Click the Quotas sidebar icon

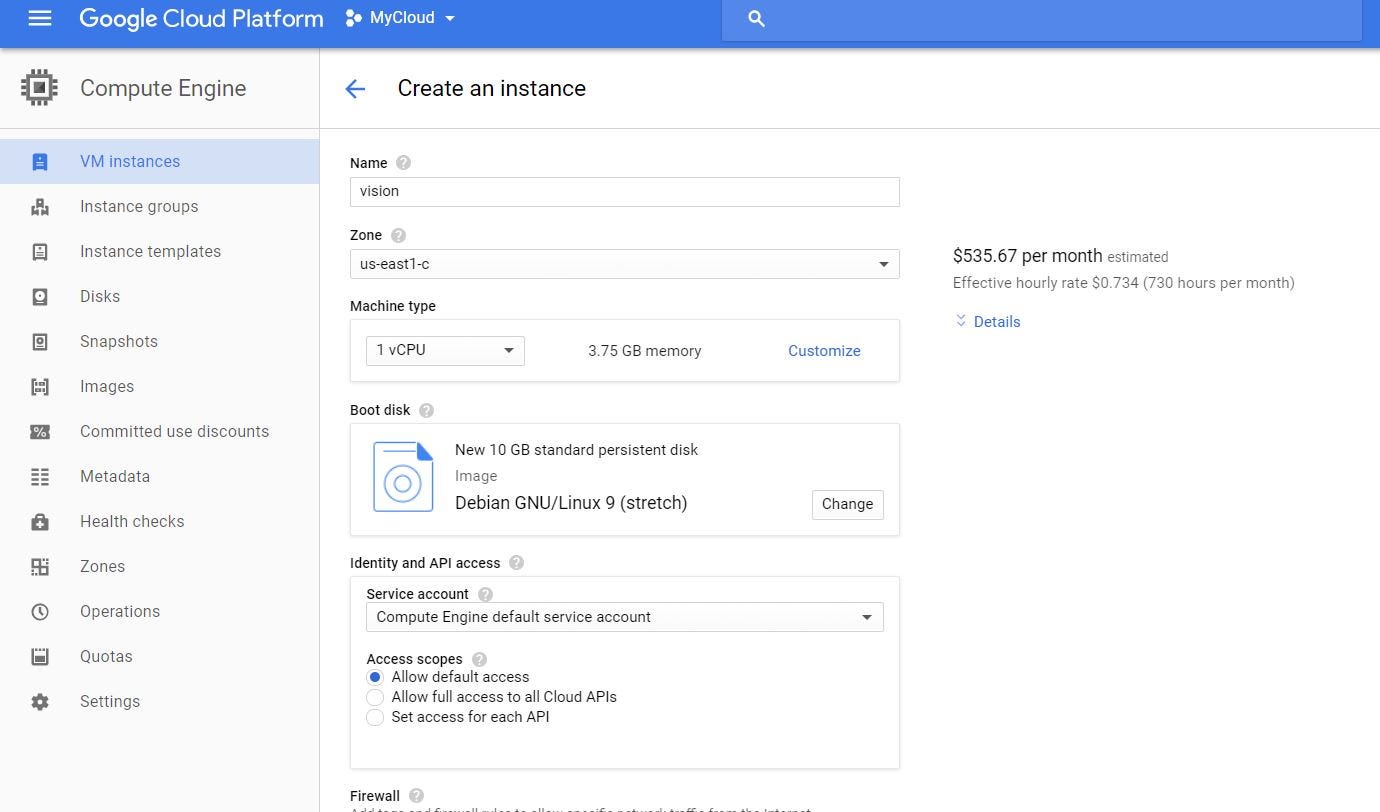[40, 657]
